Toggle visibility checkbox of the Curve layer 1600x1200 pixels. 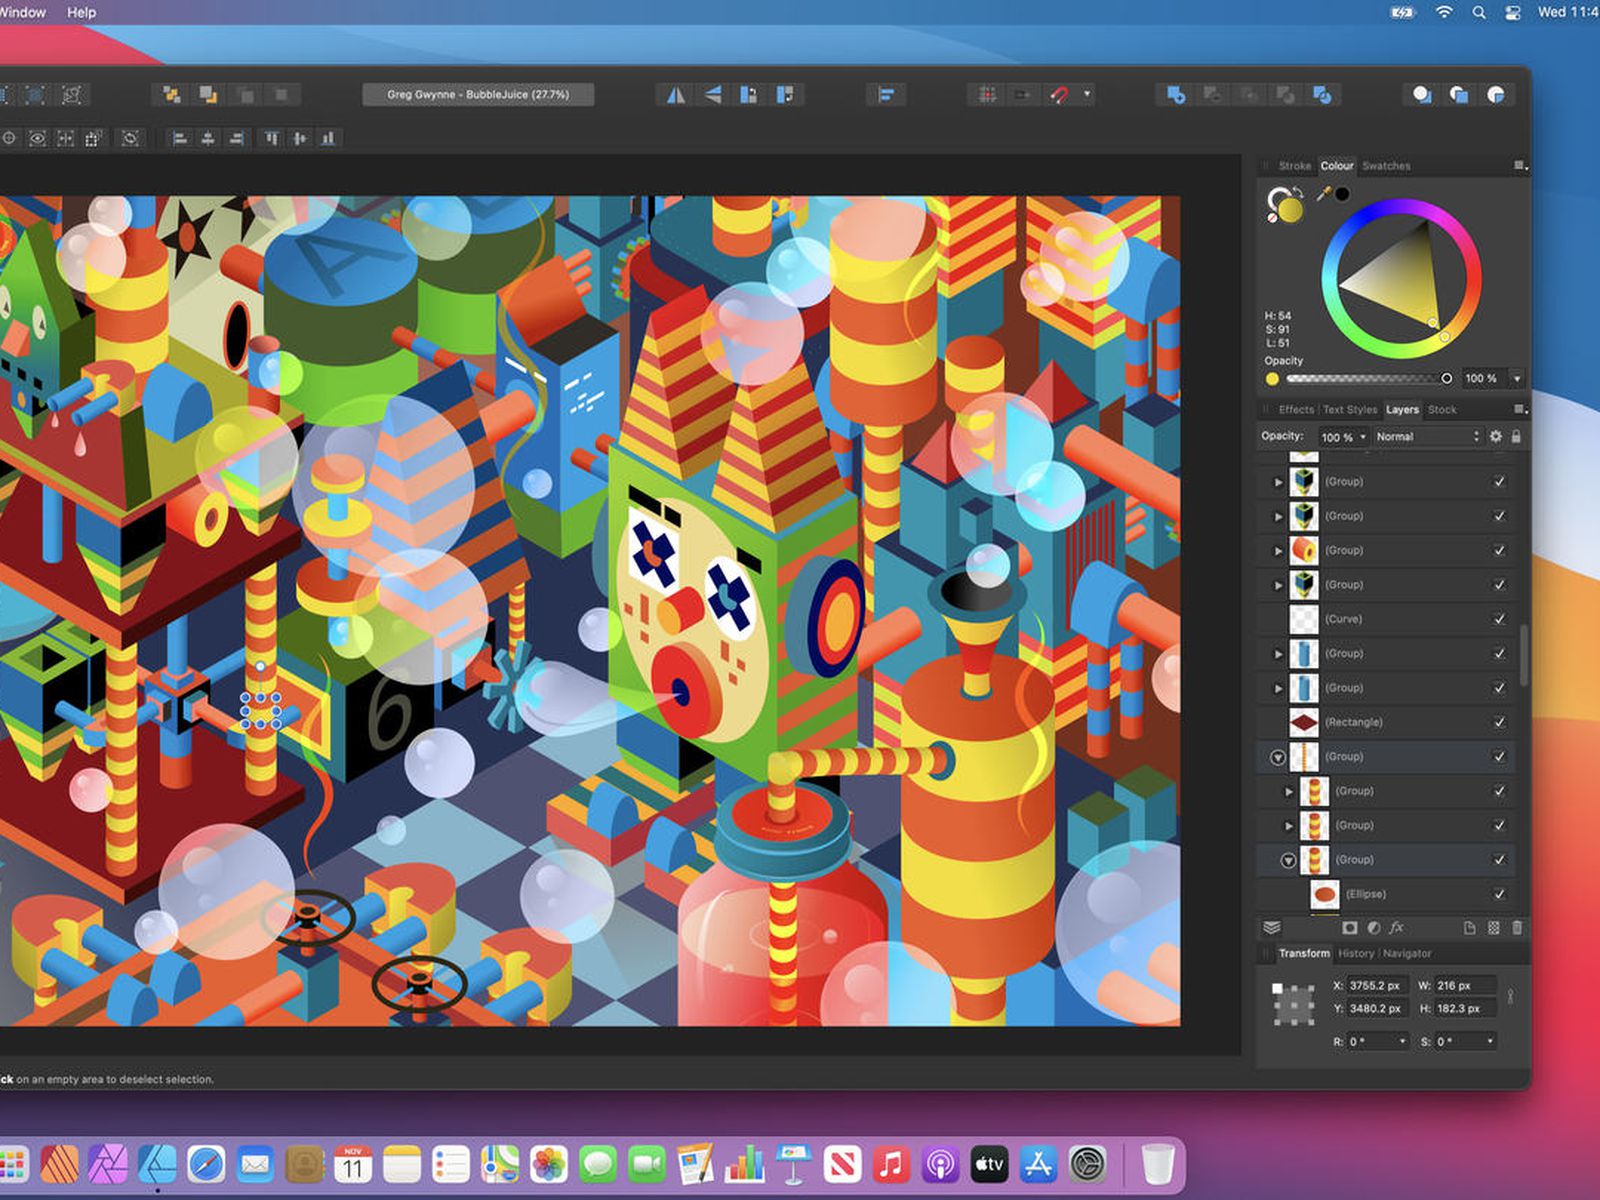pyautogui.click(x=1499, y=619)
